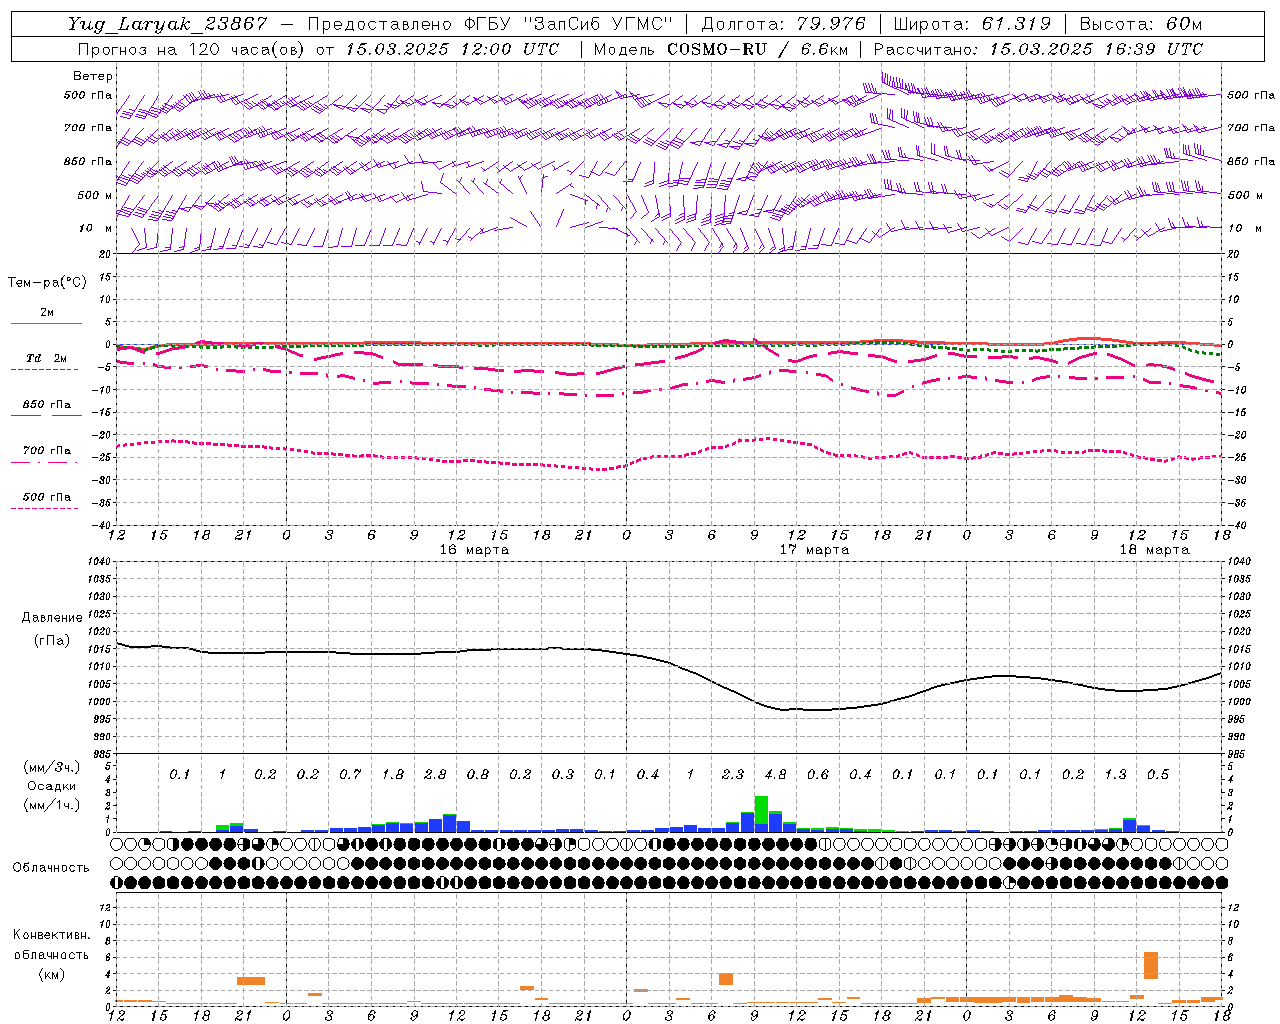This screenshot has height=1024, width=1280.
Task: Click the 4.8 three-hour precipitation value
Action: click(x=775, y=774)
